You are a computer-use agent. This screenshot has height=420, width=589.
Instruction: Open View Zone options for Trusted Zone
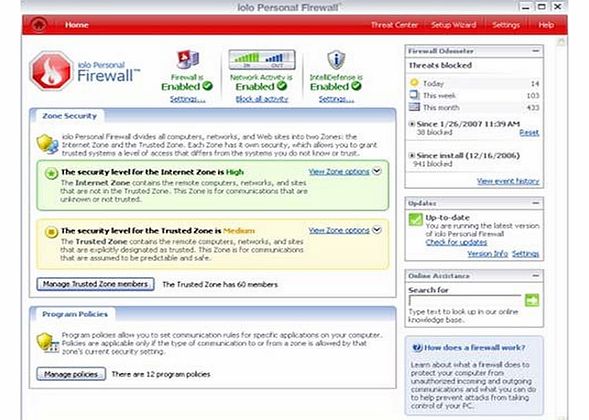pos(339,230)
